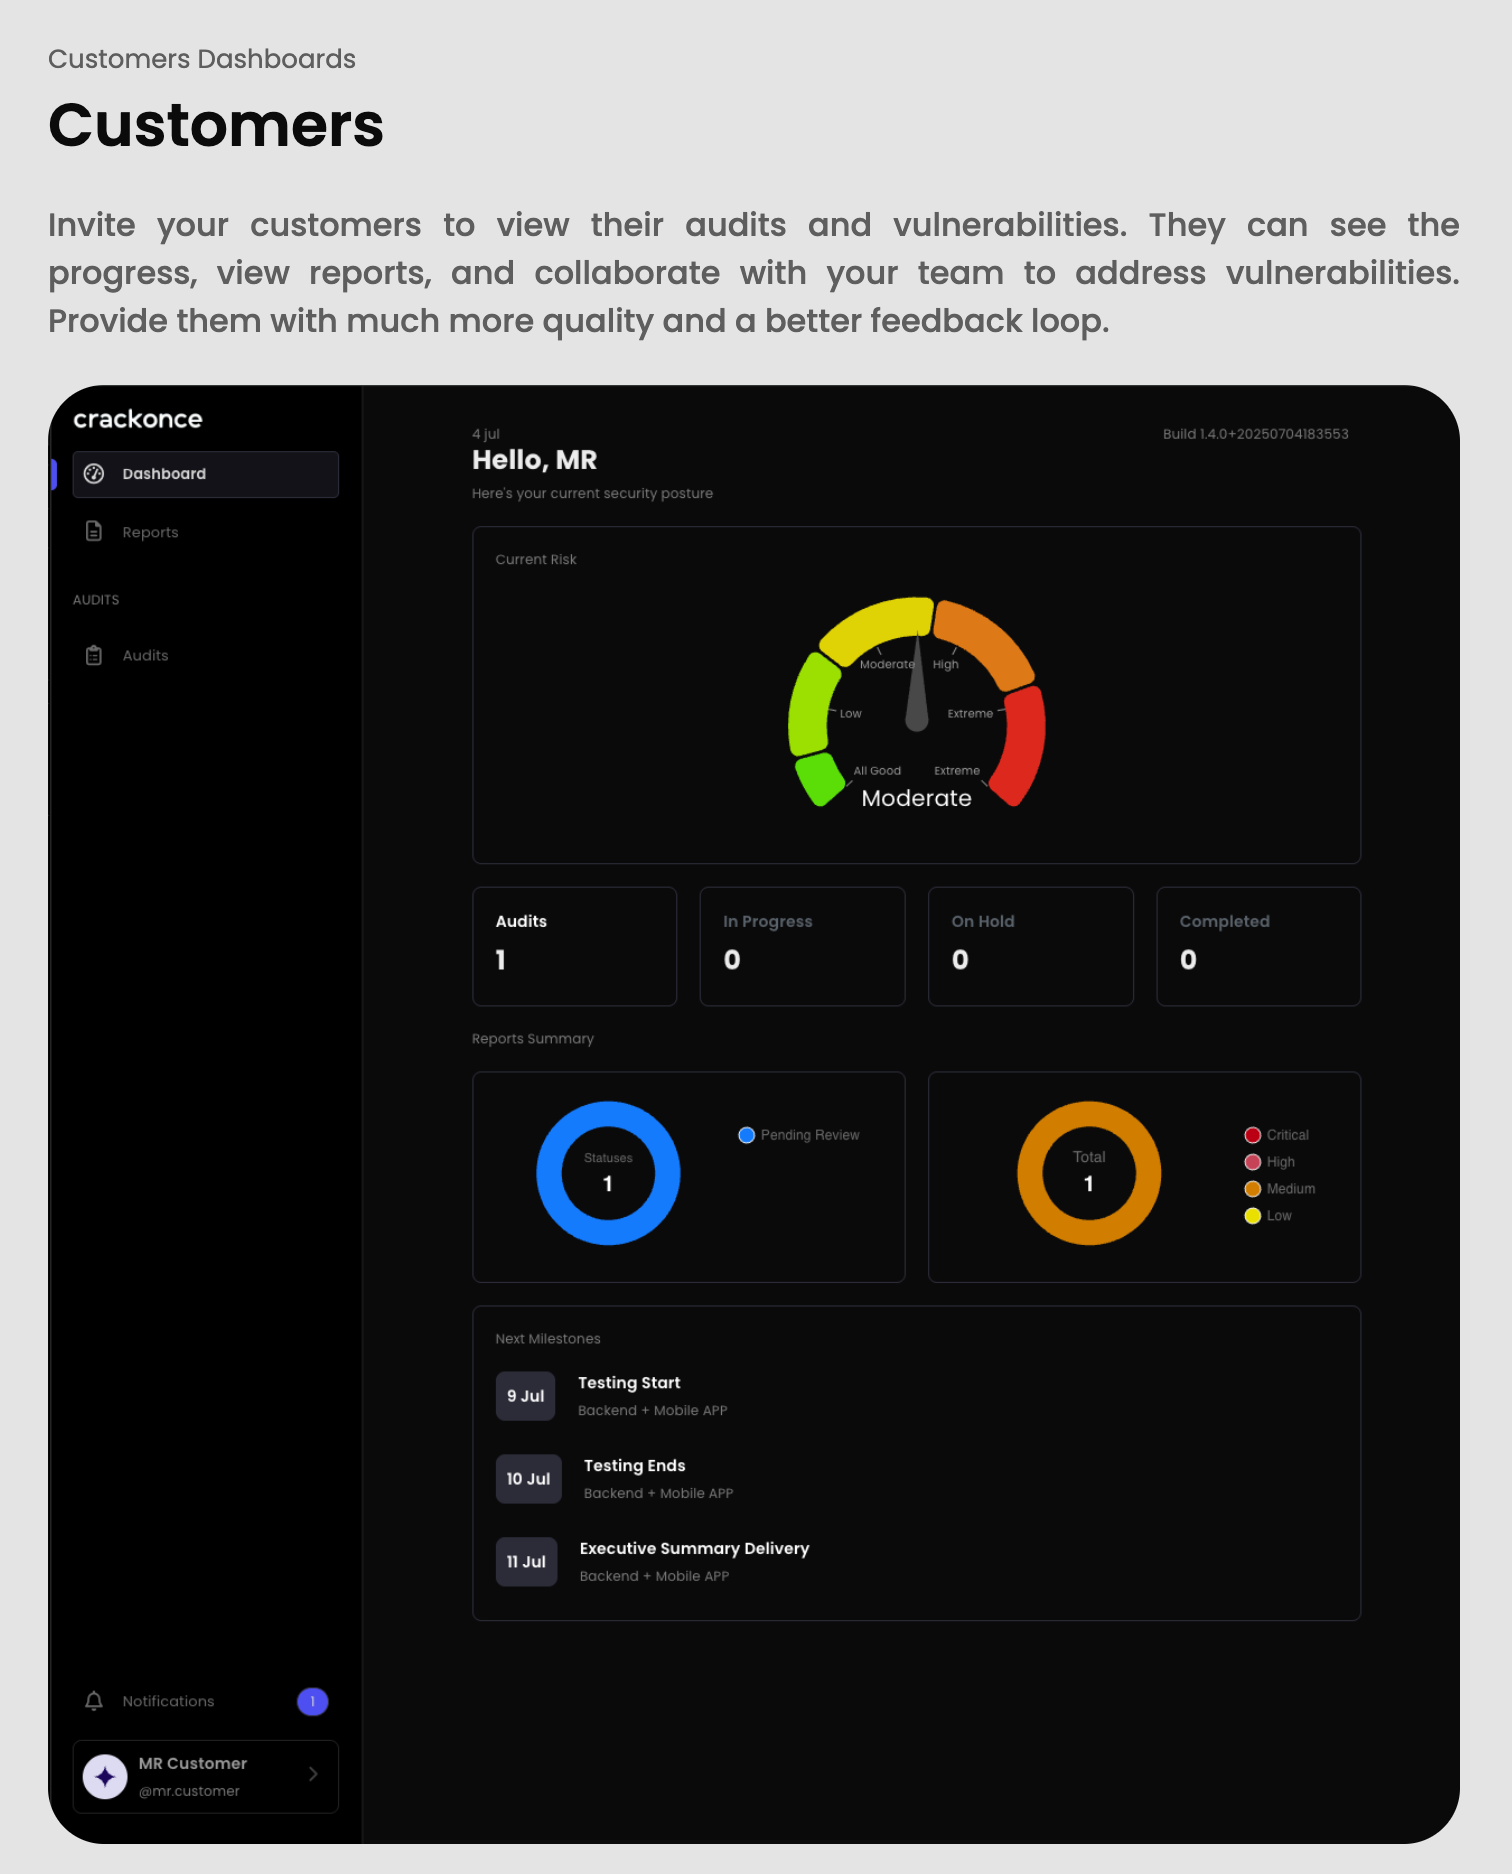
Task: Click the crackonce logo
Action: pos(139,419)
